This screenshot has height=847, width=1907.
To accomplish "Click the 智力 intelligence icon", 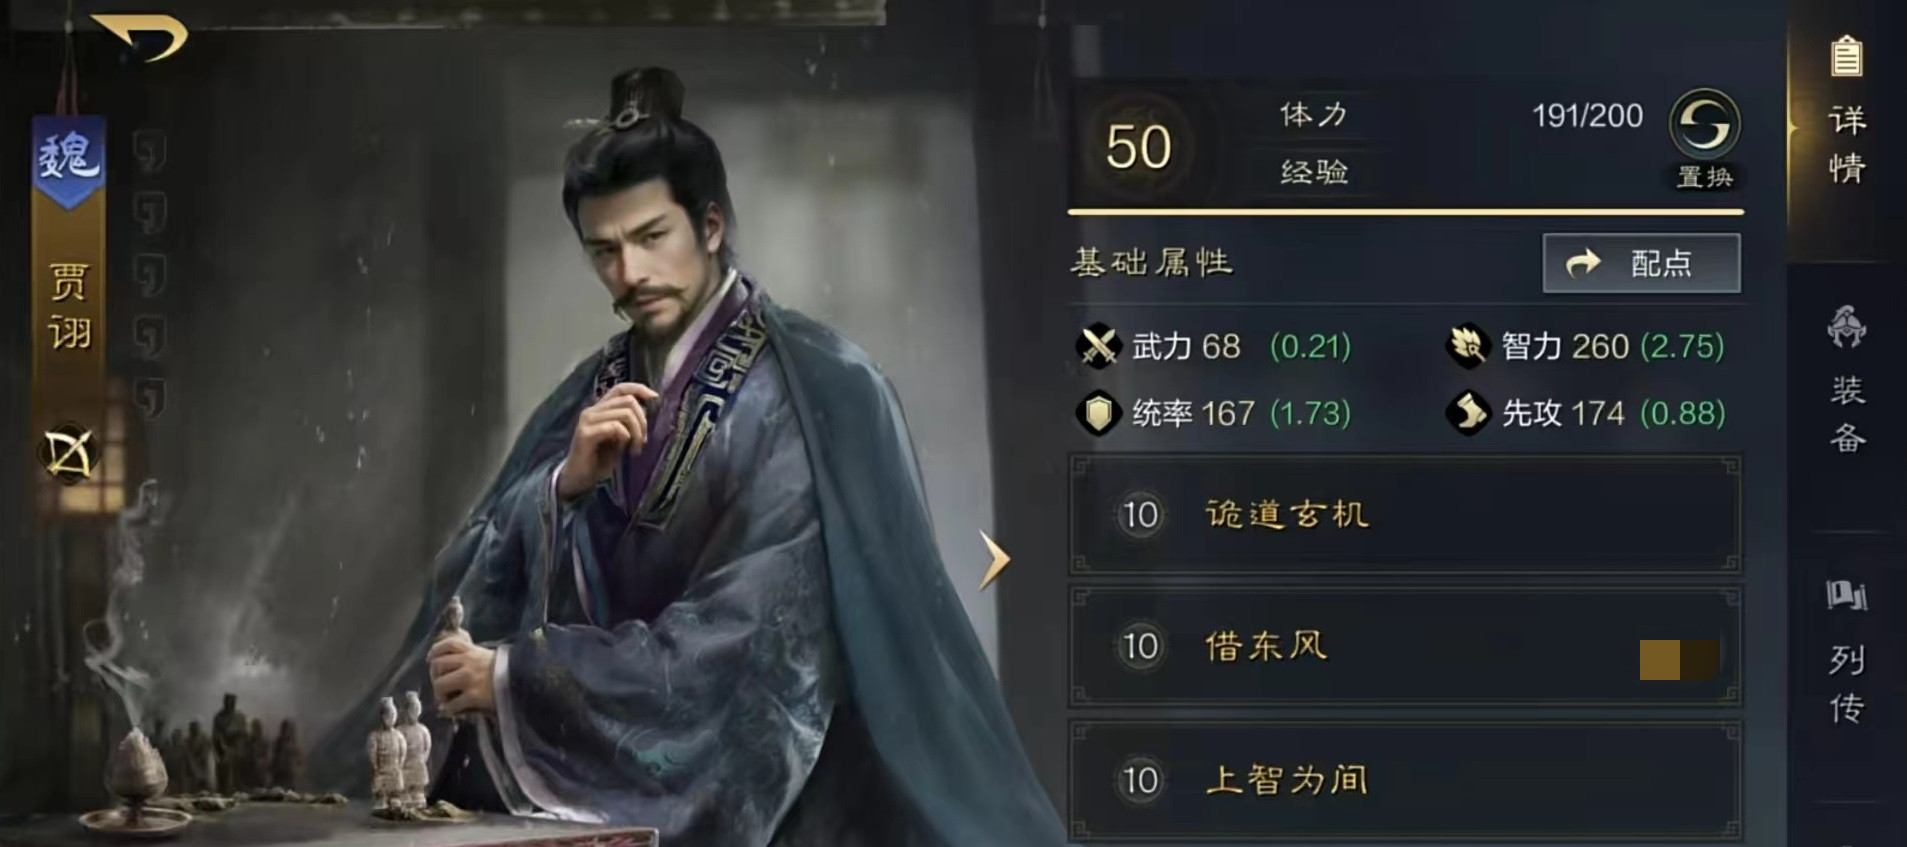I will (1468, 346).
